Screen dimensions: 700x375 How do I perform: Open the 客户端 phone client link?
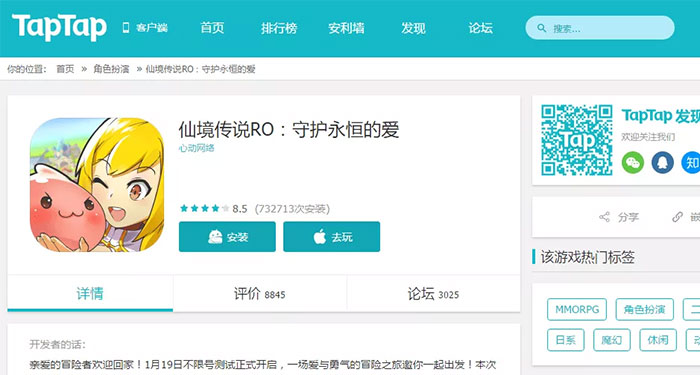click(x=145, y=28)
